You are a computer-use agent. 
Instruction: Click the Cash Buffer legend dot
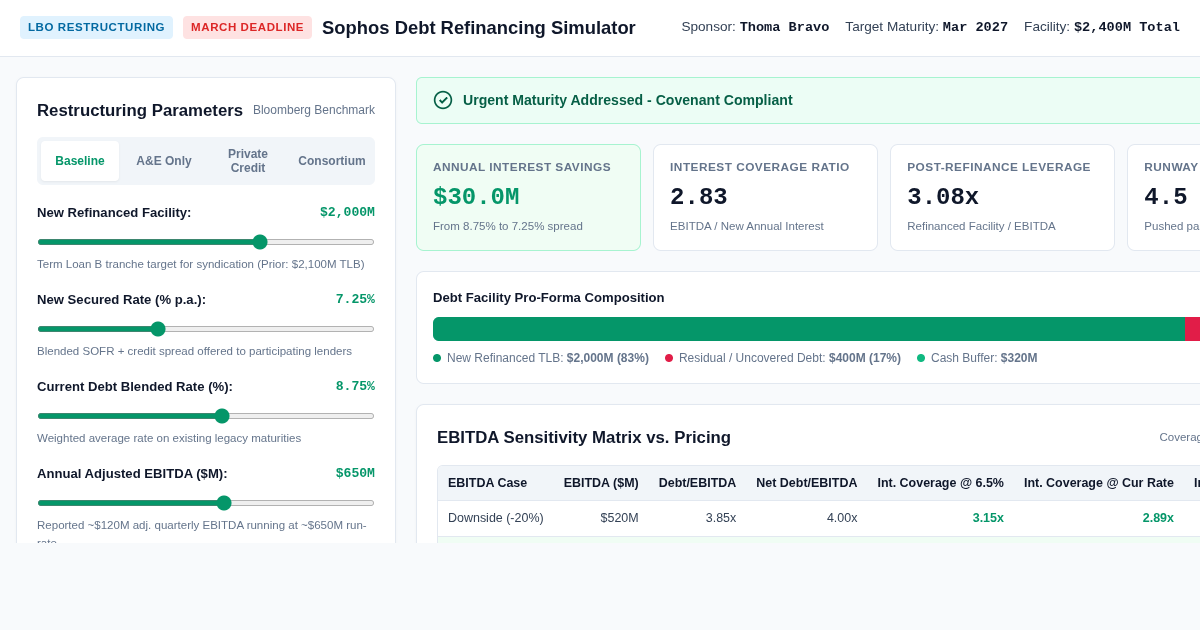[921, 358]
